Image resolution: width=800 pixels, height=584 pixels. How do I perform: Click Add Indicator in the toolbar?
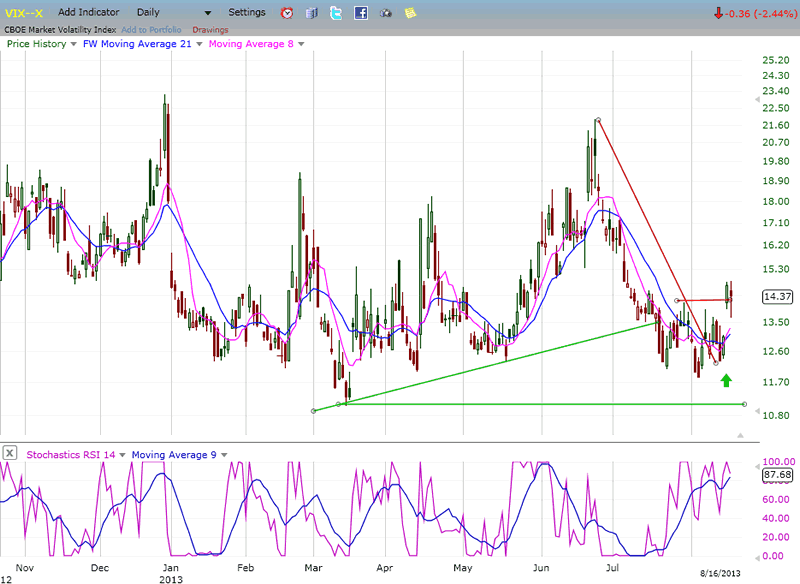89,13
